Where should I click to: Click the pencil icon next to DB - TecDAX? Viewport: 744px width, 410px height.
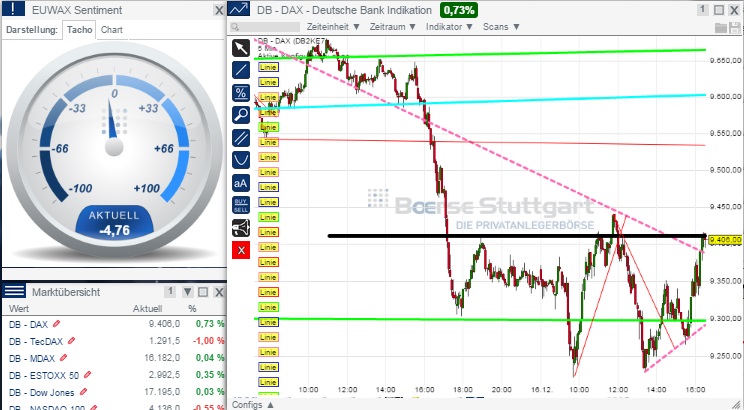point(71,341)
